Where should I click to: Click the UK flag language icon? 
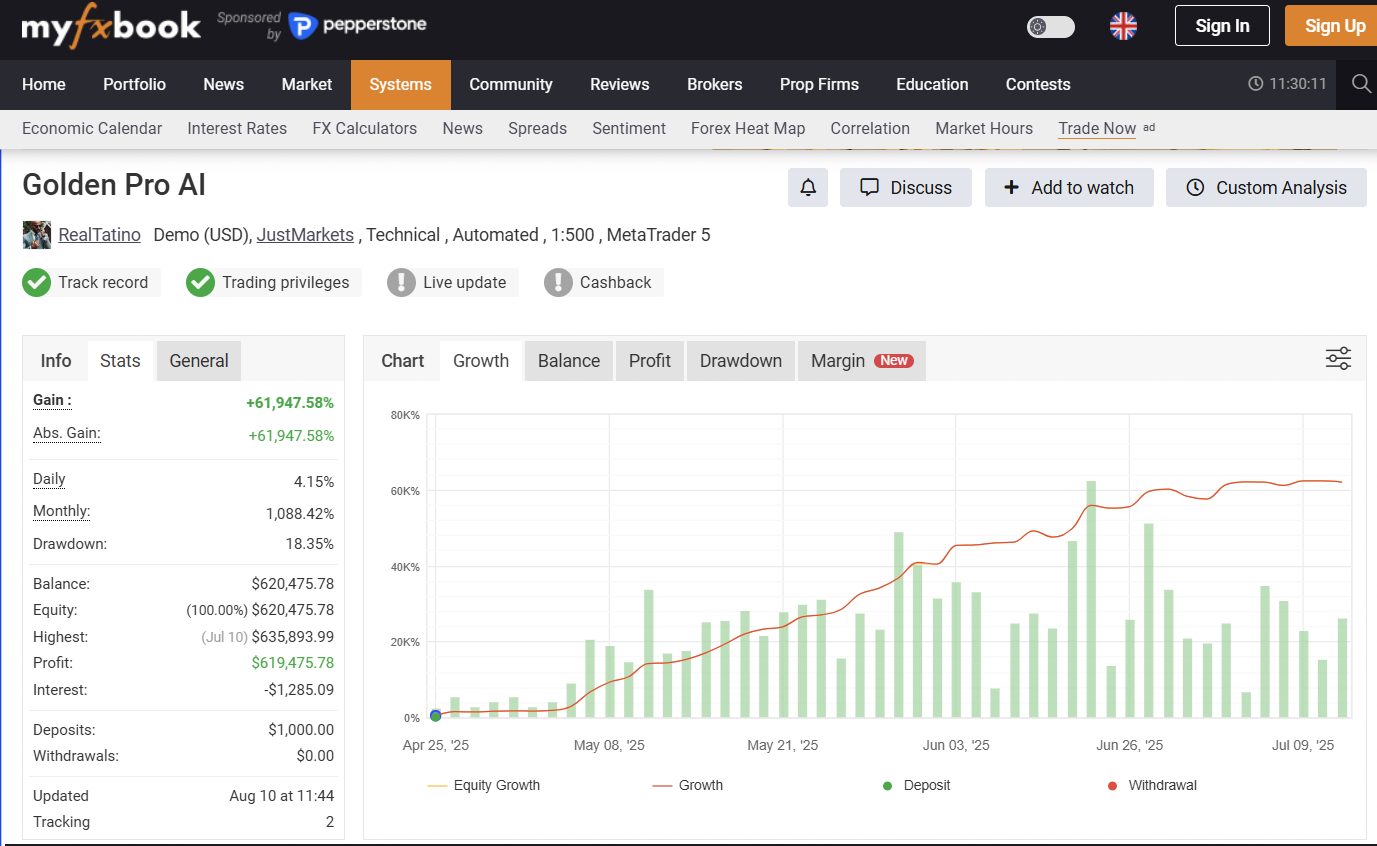point(1123,26)
